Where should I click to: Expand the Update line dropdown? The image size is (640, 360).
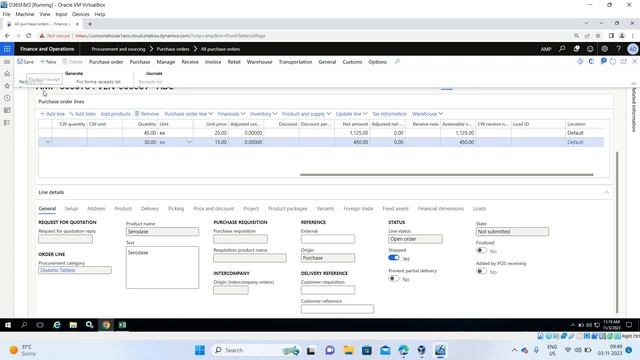click(x=351, y=114)
